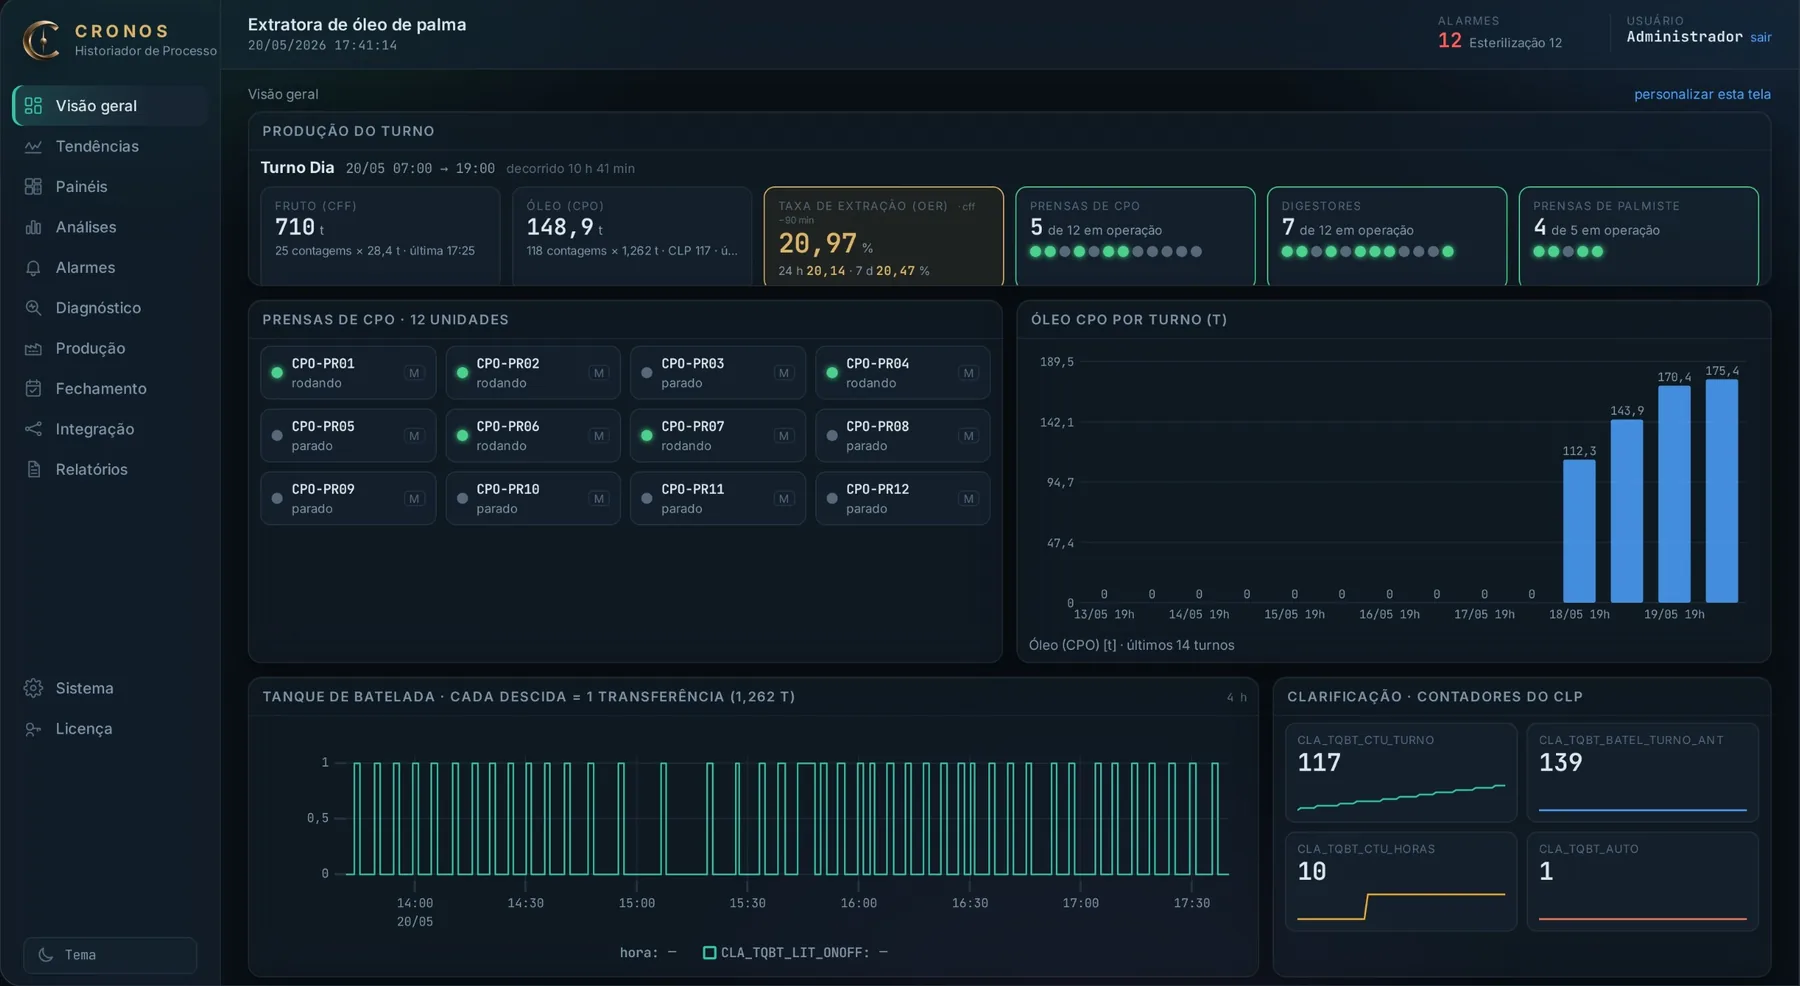The height and width of the screenshot is (986, 1800).
Task: Open the Tendências menu item
Action: [x=110, y=146]
